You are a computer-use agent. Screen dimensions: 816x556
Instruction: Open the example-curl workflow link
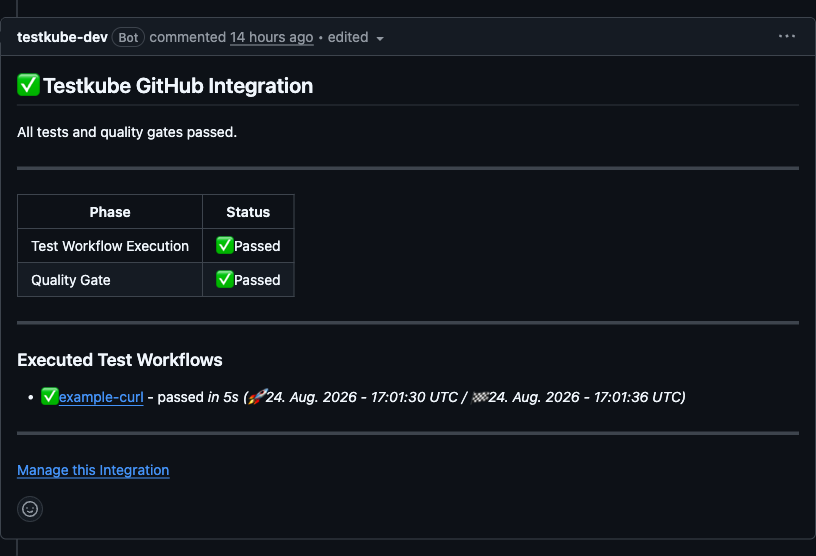coord(101,397)
